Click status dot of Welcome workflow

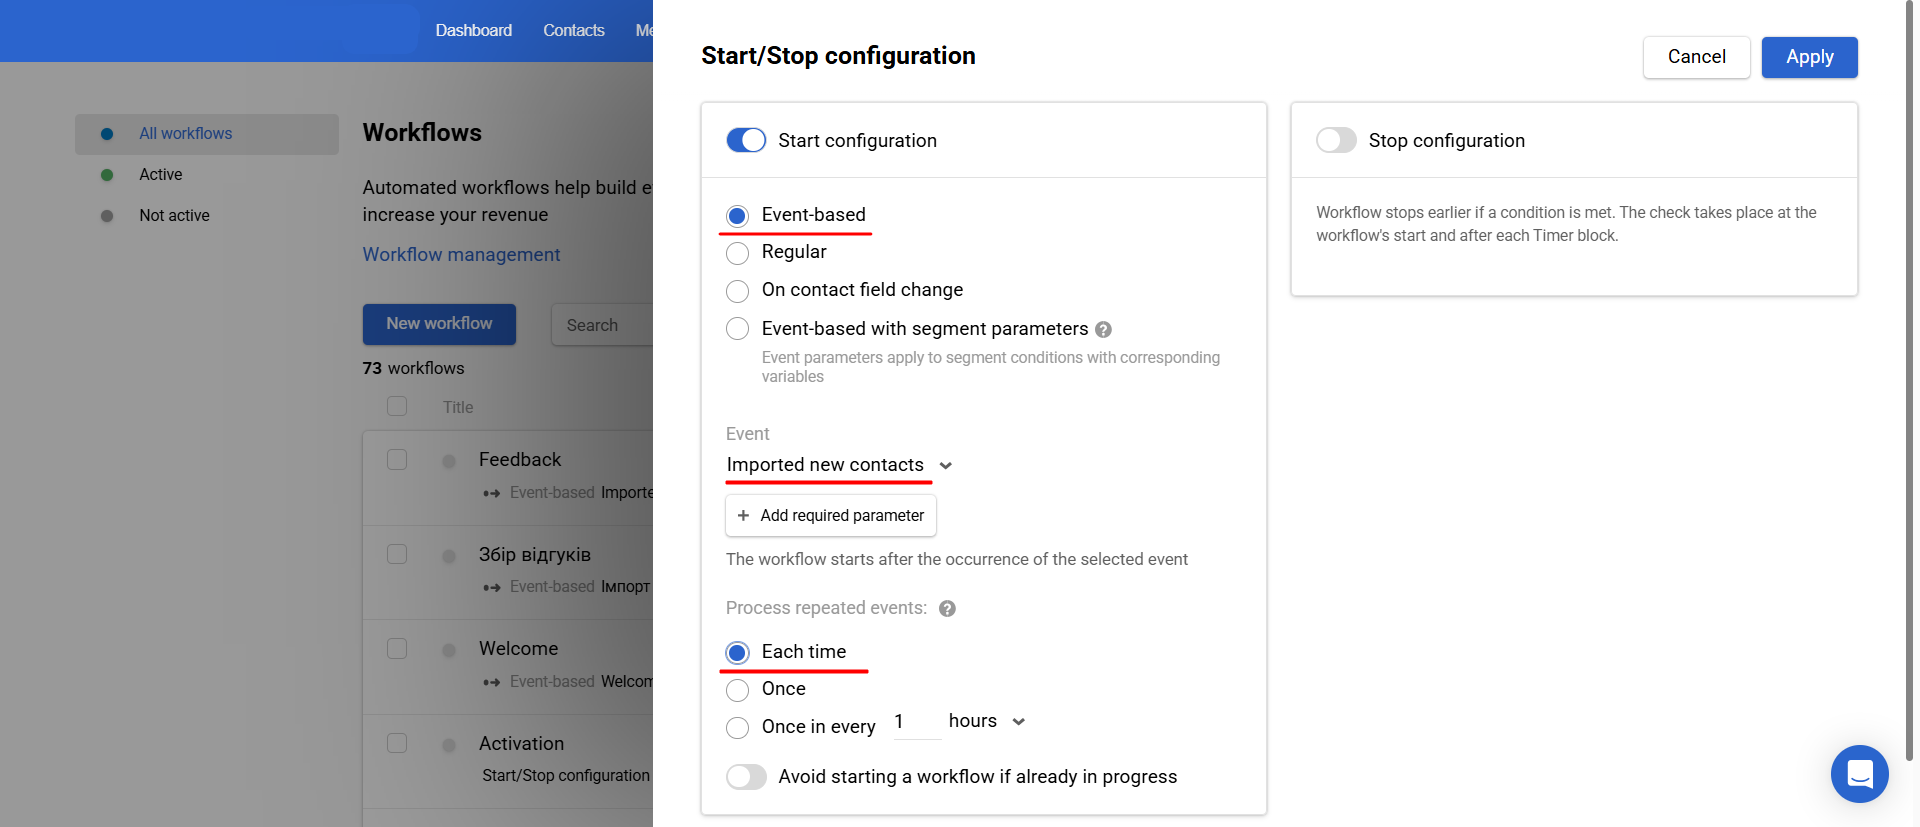449,651
